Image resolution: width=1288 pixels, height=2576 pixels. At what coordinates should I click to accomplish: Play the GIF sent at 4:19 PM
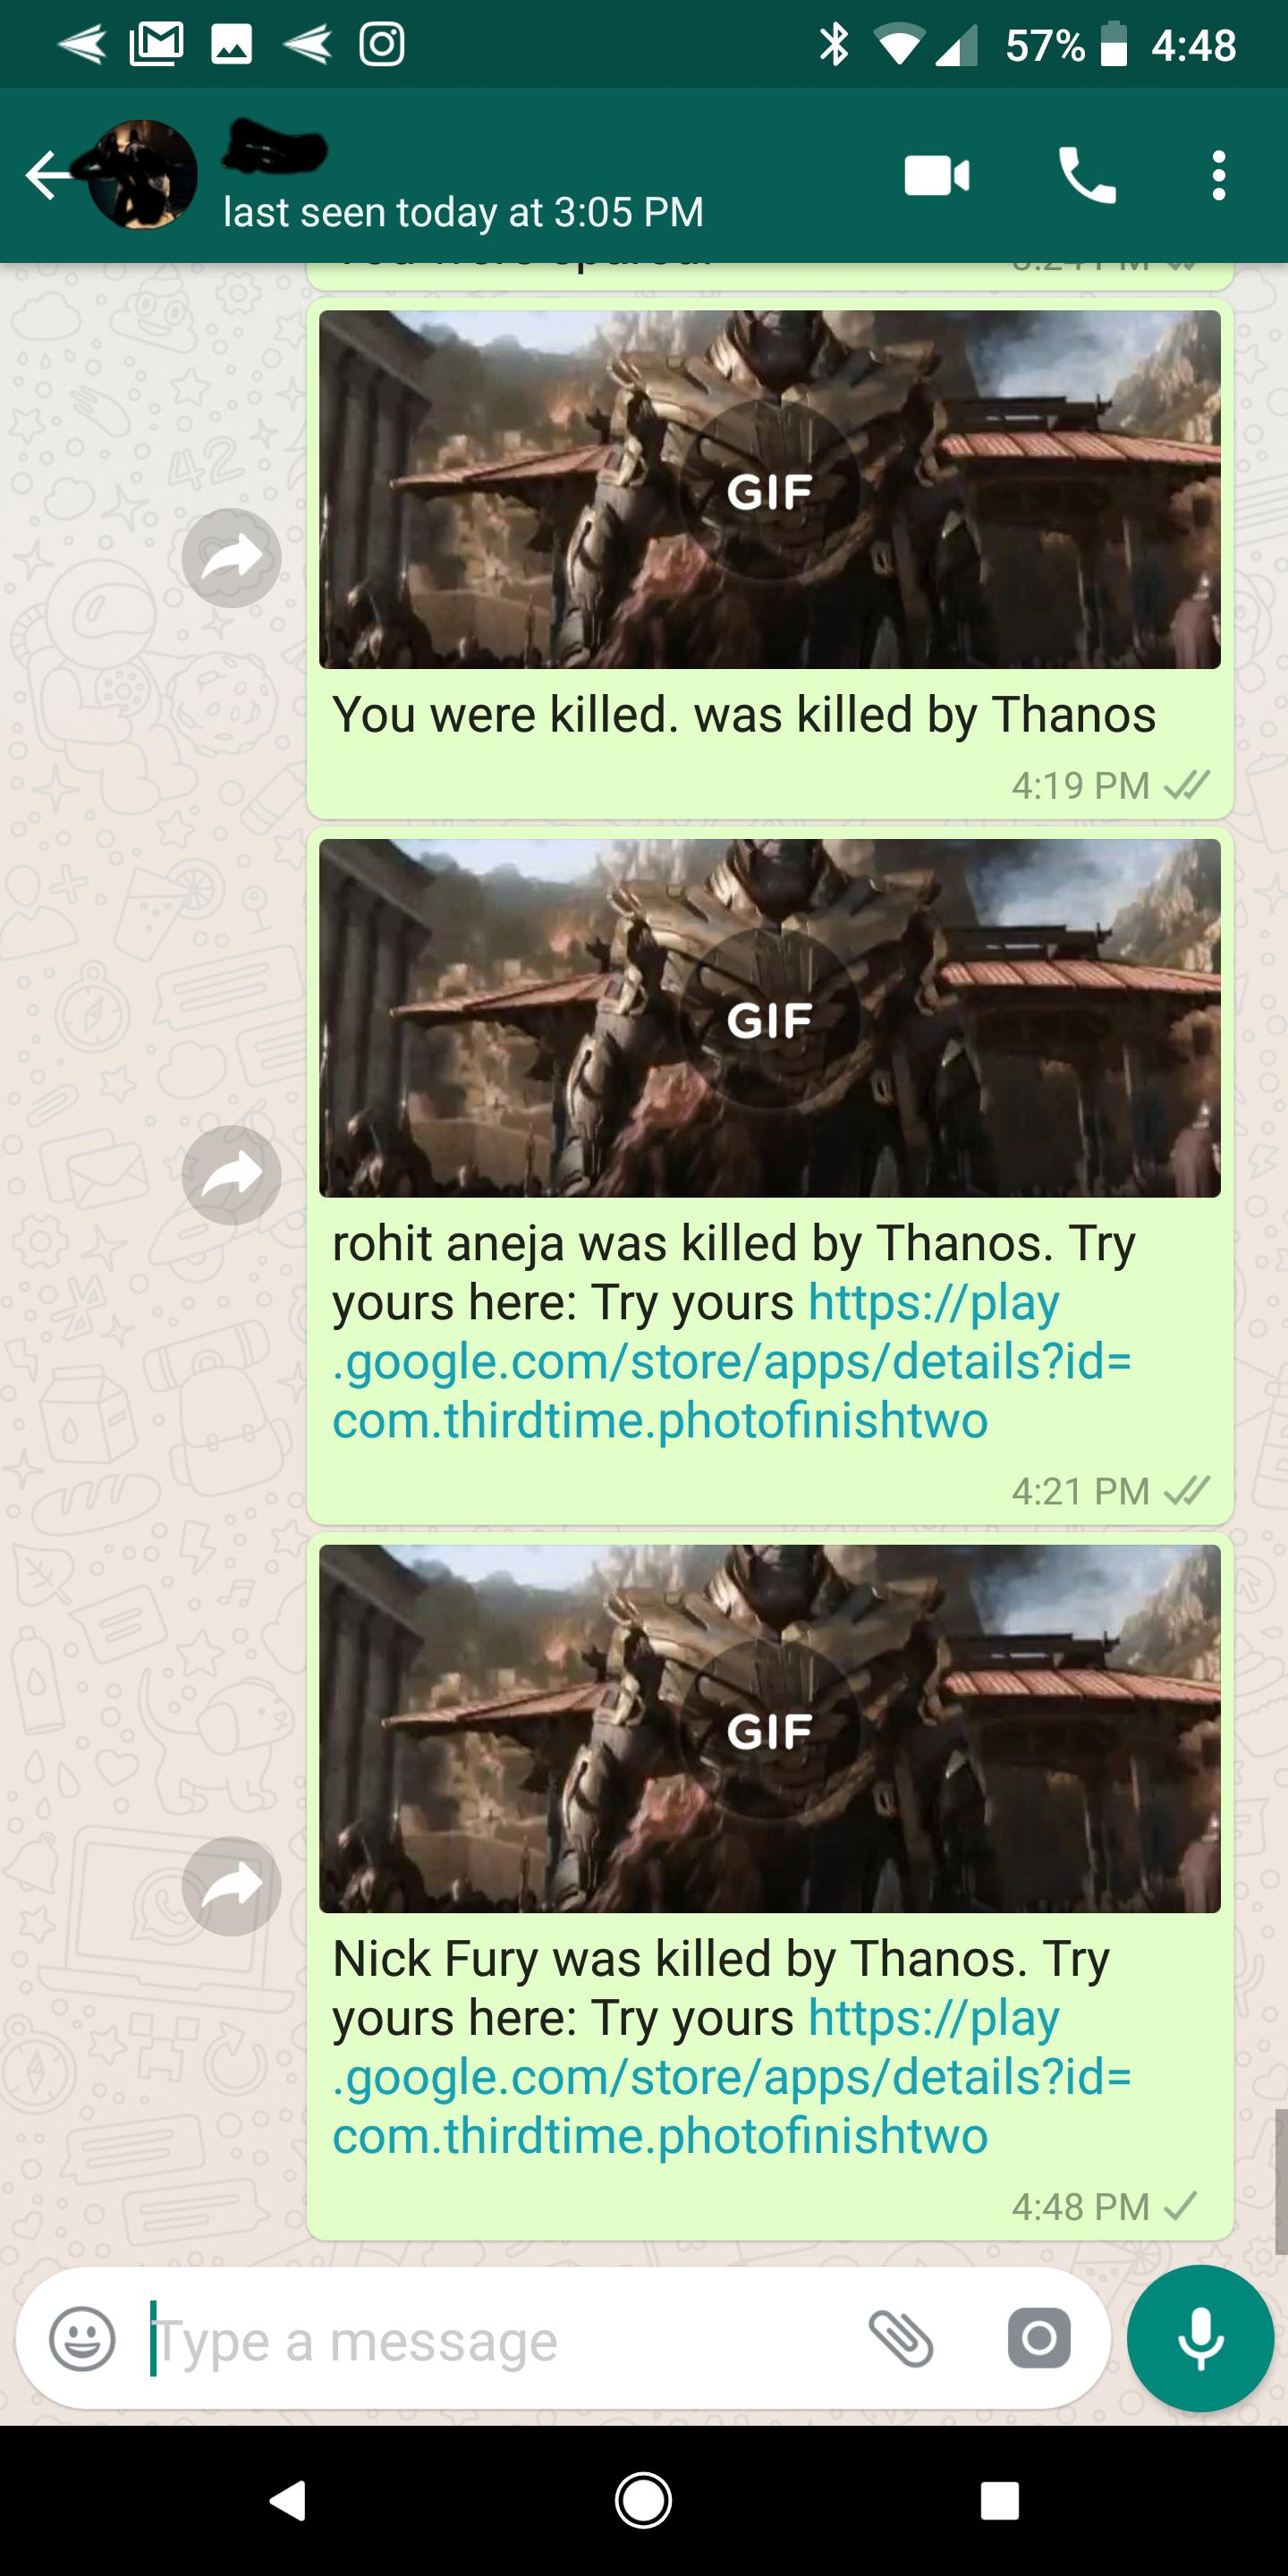pos(769,490)
